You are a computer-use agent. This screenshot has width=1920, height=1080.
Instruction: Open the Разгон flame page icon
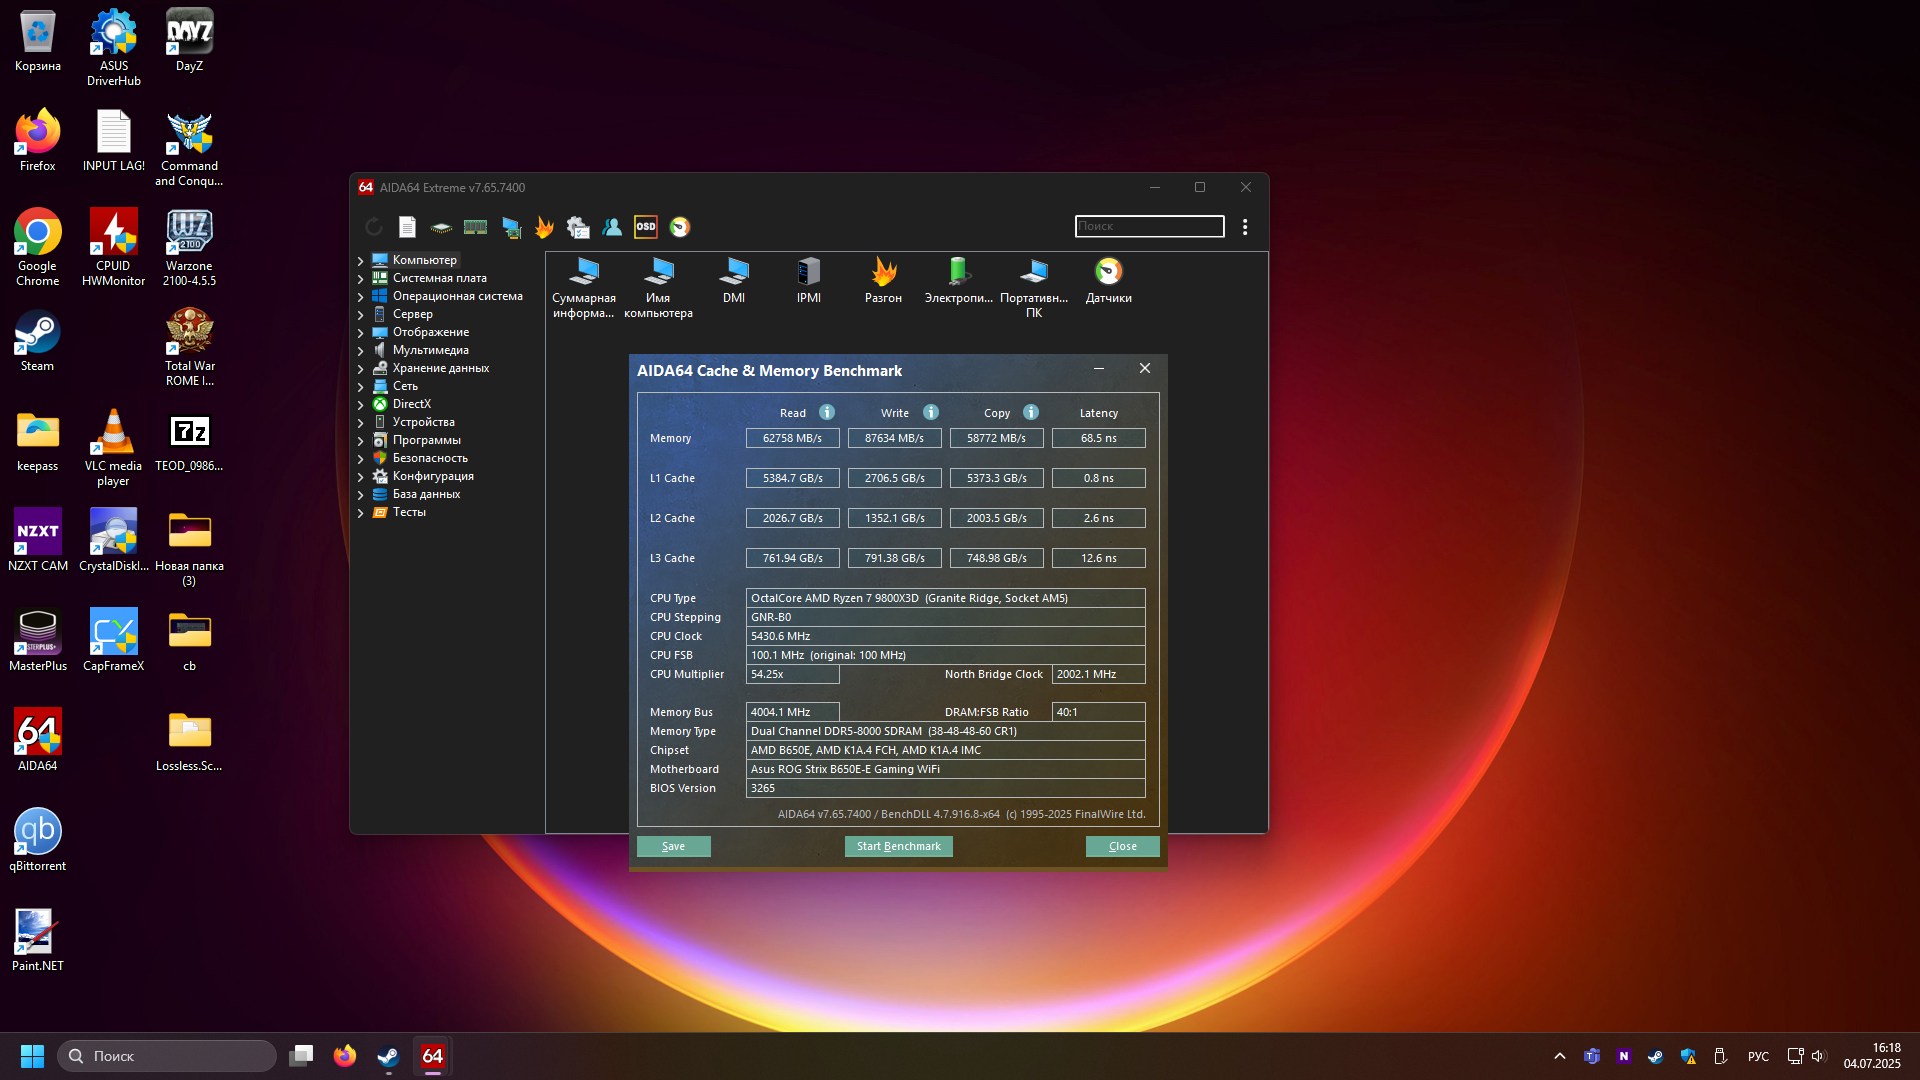pyautogui.click(x=884, y=281)
